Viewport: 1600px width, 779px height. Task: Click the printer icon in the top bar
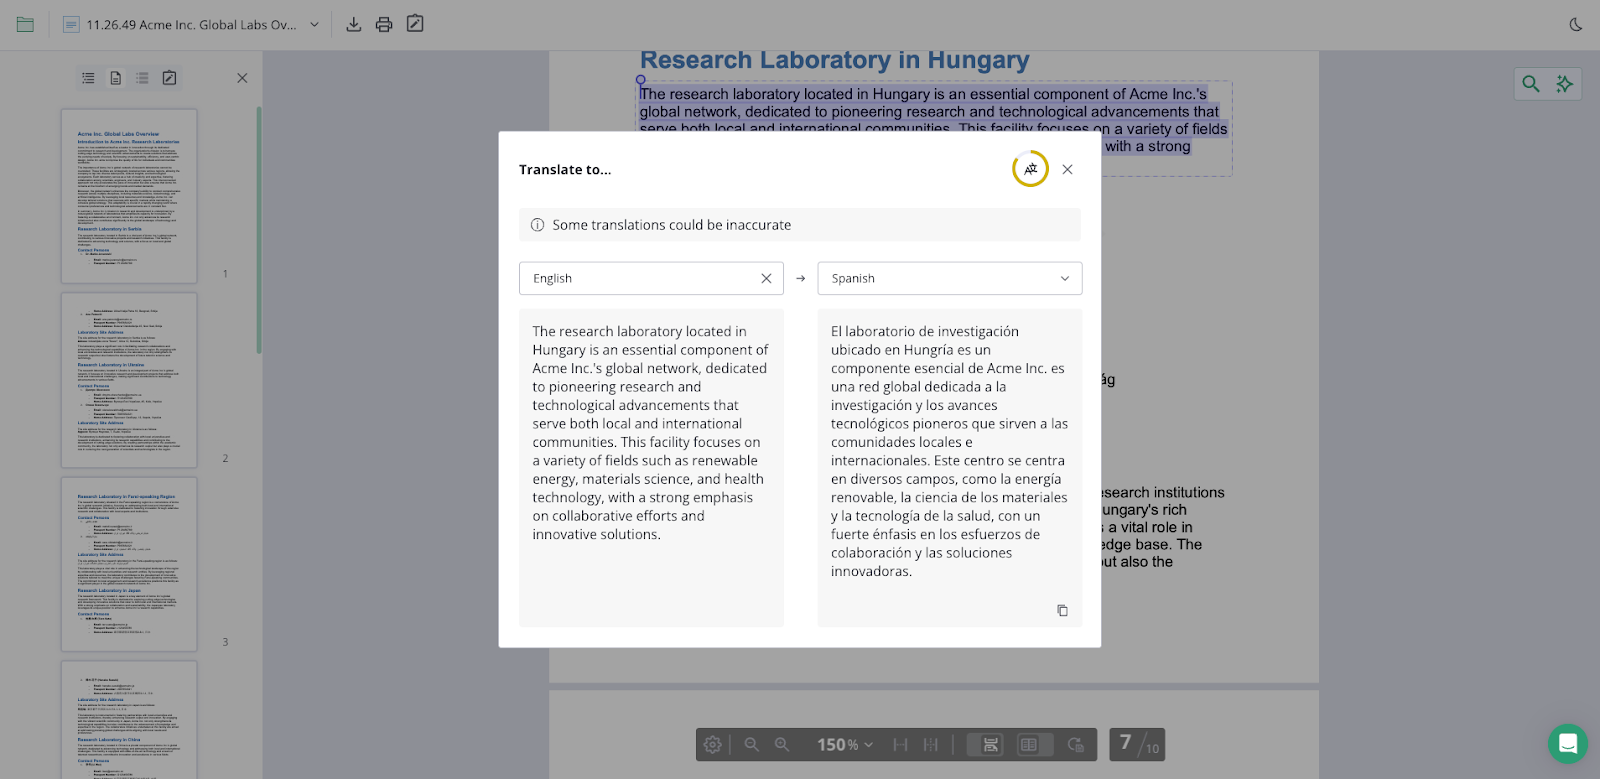click(384, 24)
